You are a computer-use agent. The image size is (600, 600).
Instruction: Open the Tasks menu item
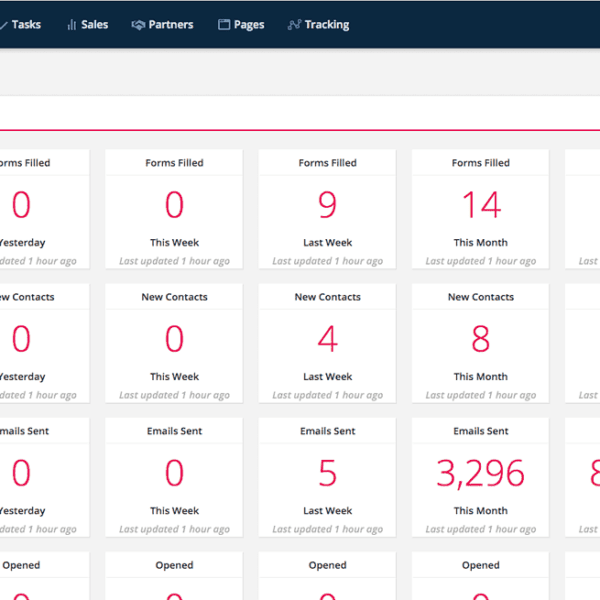click(20, 24)
